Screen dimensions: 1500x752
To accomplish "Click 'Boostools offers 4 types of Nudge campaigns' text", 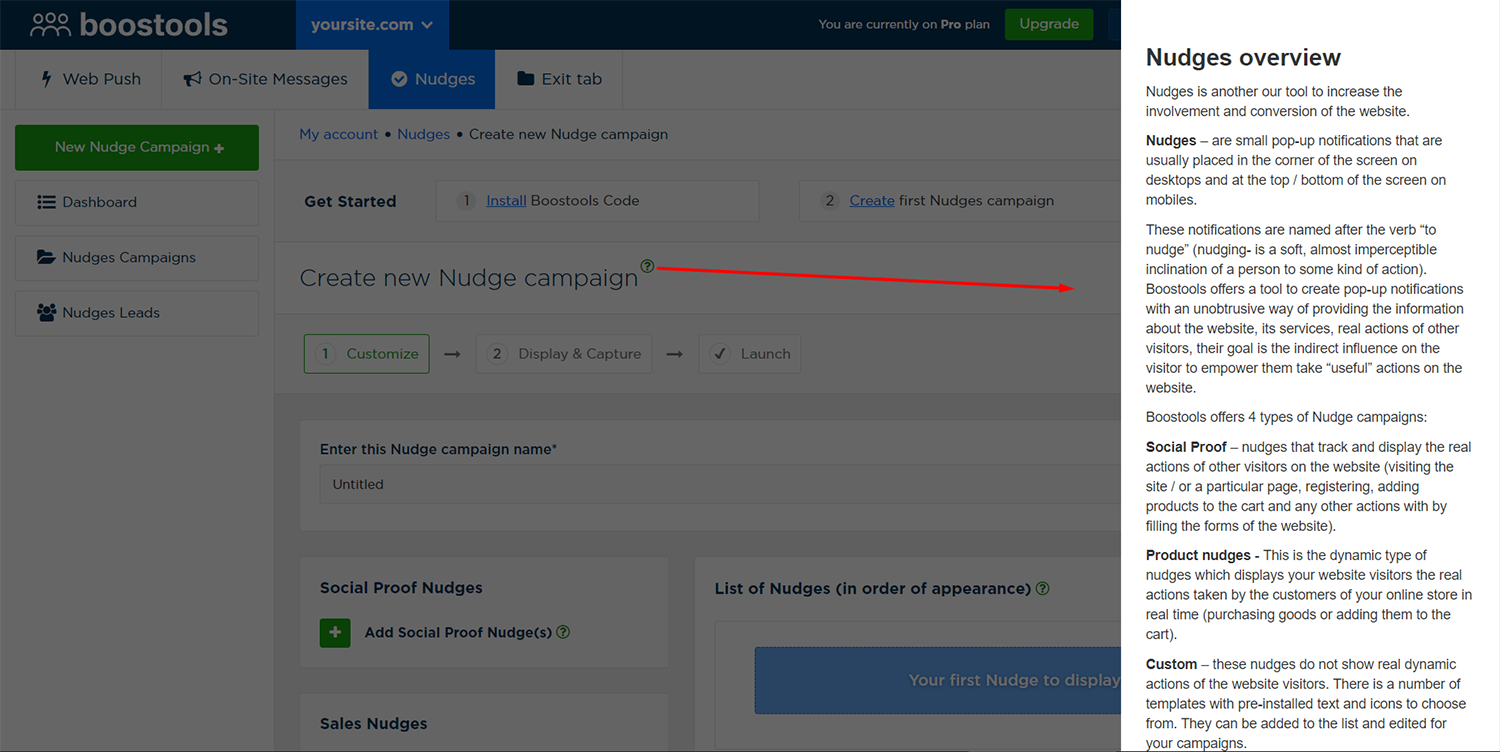I will pyautogui.click(x=1287, y=418).
